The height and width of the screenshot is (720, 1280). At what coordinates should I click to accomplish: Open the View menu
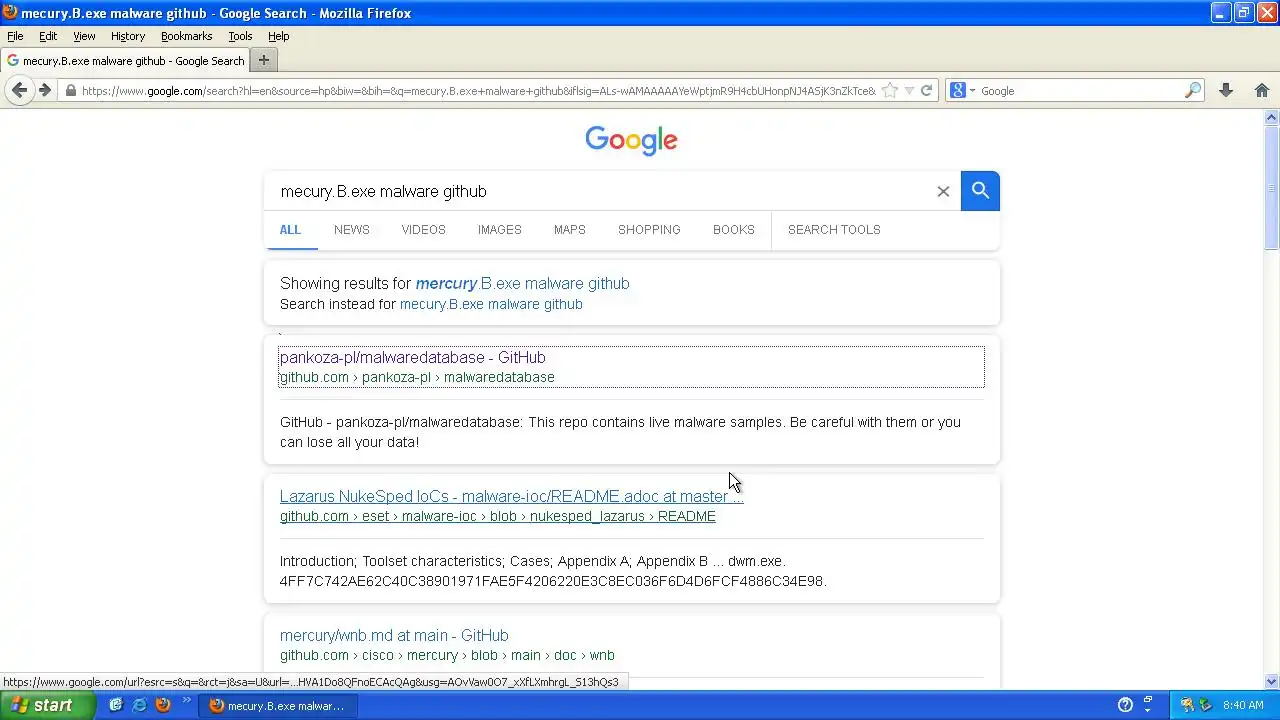click(x=84, y=36)
